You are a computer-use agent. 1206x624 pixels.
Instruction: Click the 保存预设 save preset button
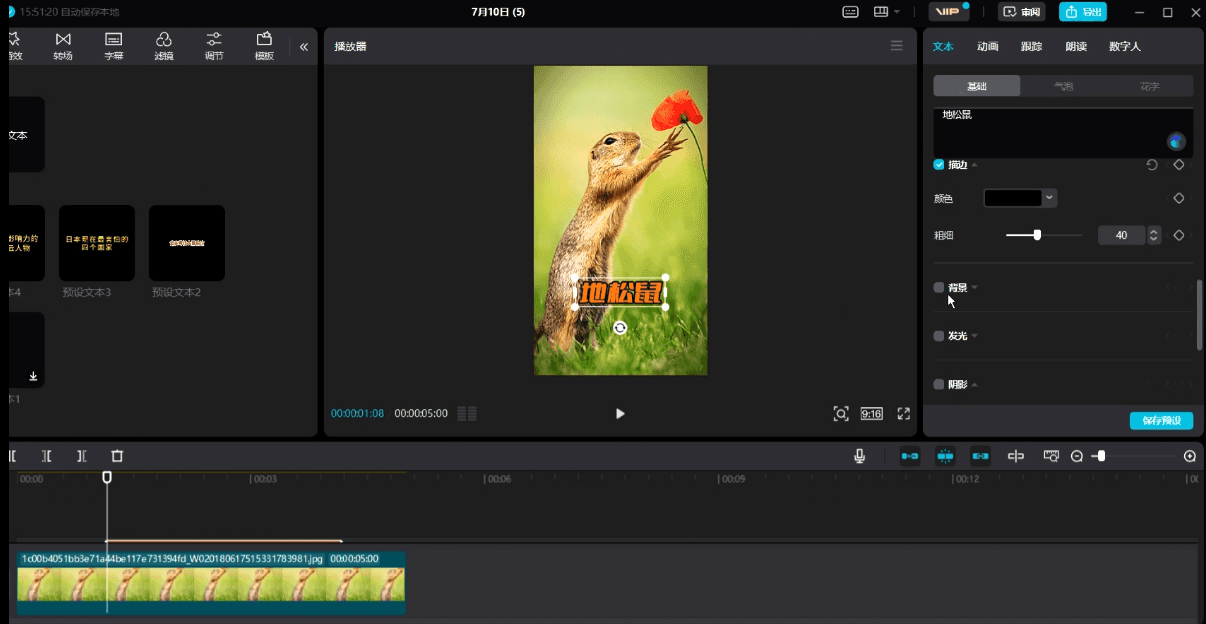pos(1161,421)
